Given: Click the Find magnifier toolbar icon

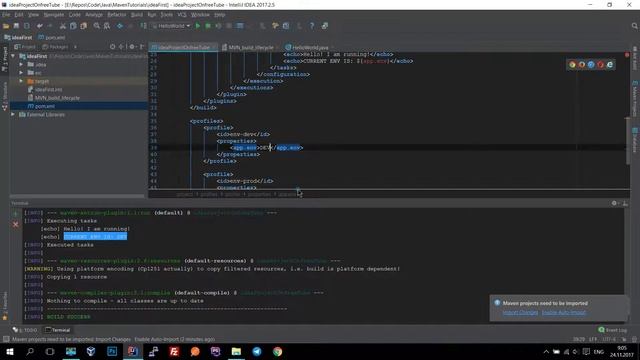Looking at the screenshot, I should click(97, 26).
